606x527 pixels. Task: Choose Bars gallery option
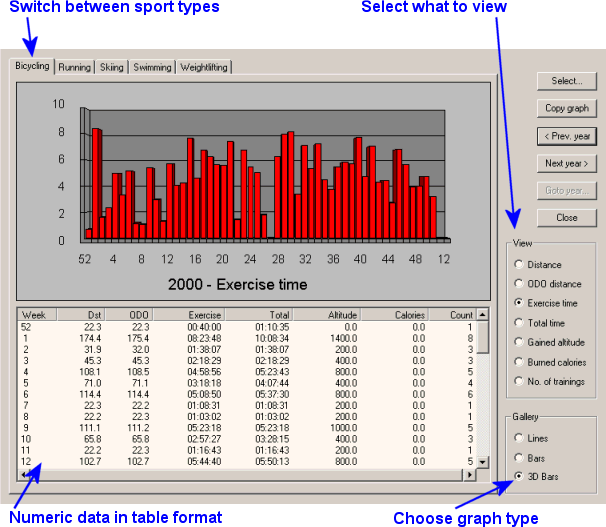(x=518, y=457)
